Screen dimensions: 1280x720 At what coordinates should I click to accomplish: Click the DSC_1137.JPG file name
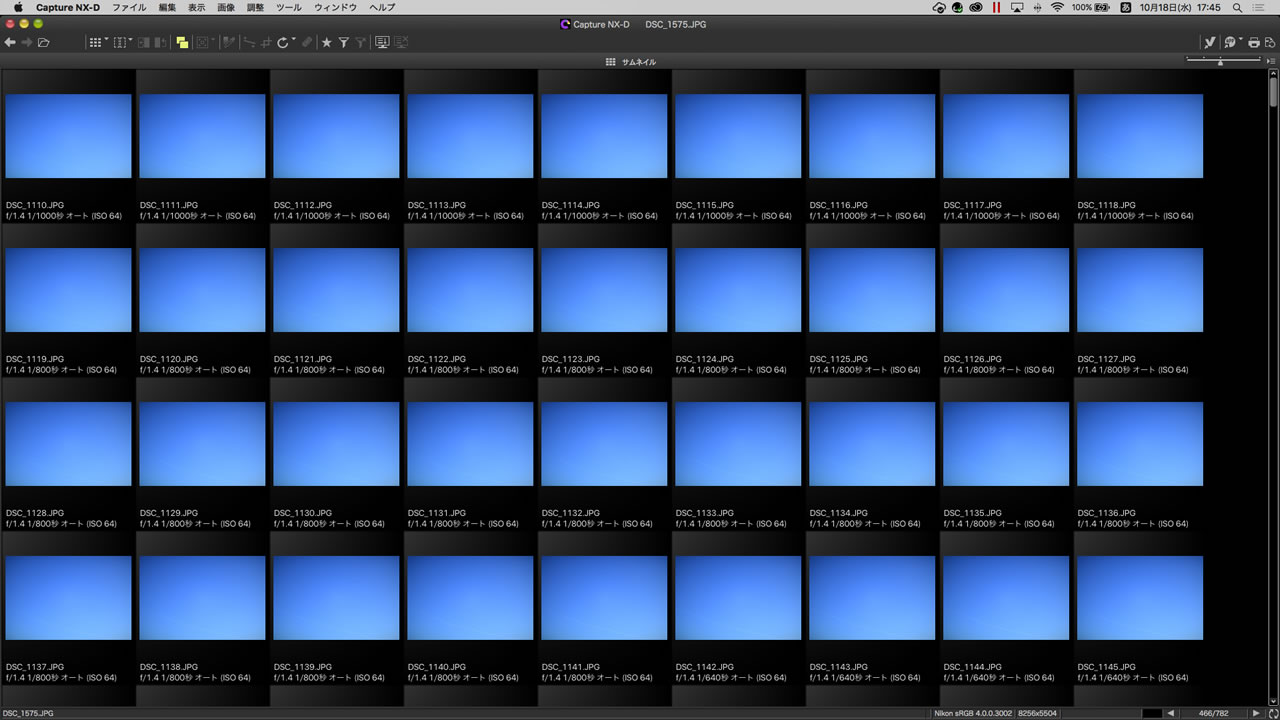click(x=35, y=667)
